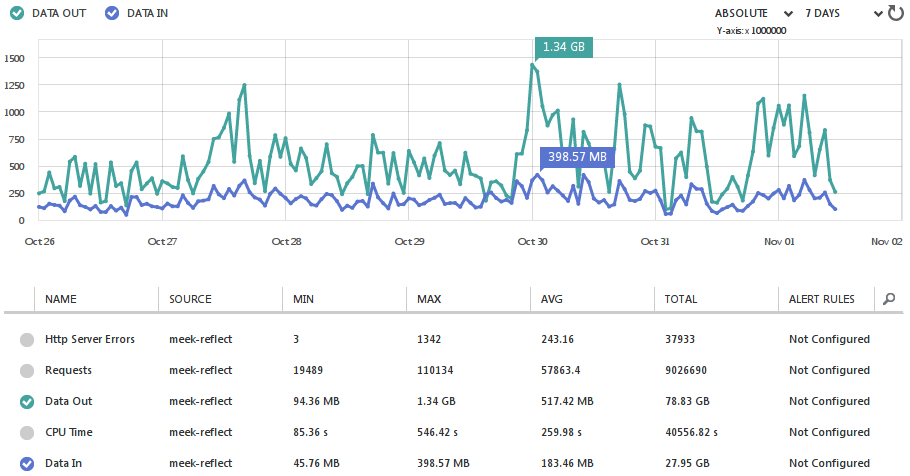Enable the CPU Time metric circle

click(26, 433)
